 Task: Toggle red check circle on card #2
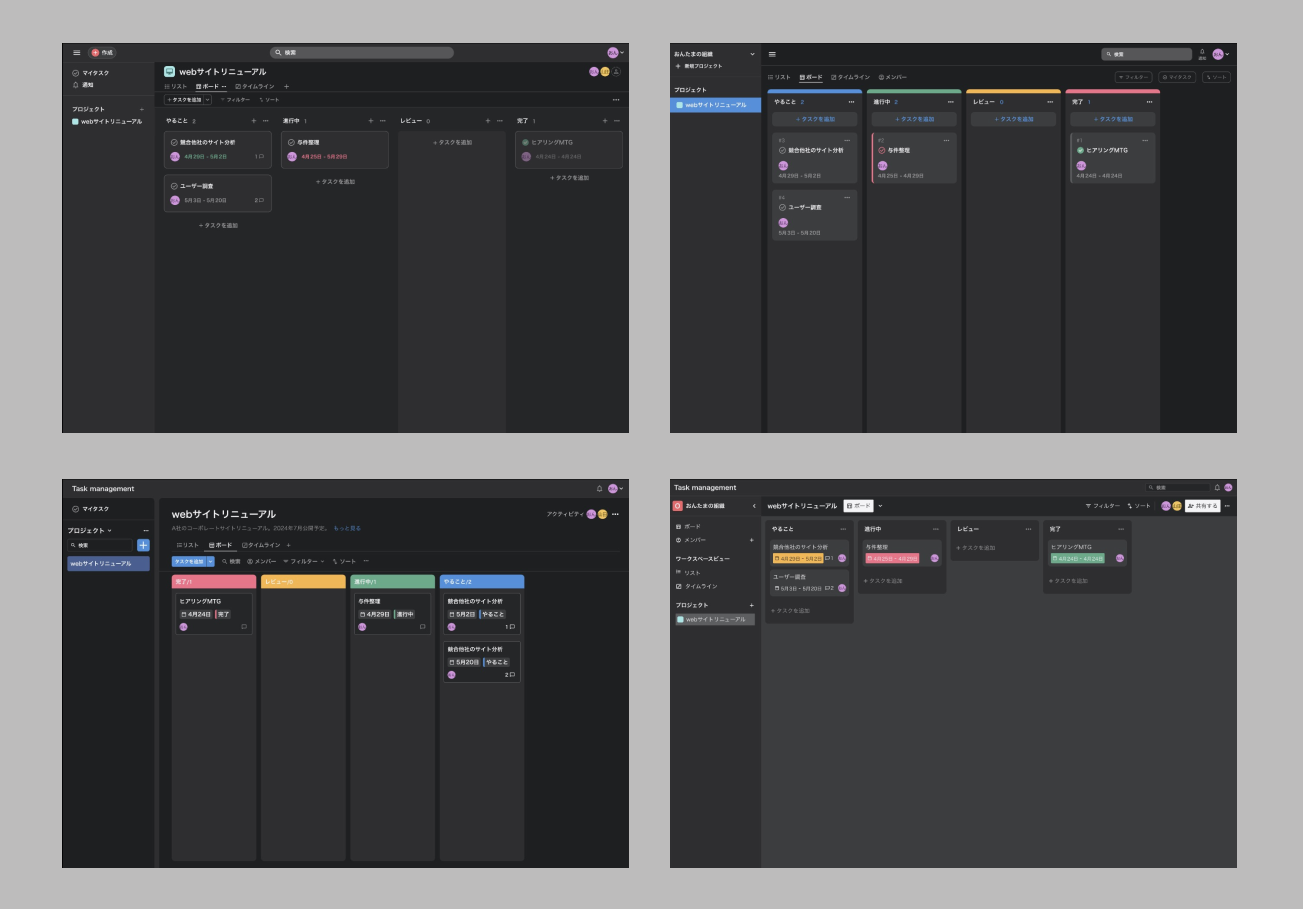pos(882,150)
